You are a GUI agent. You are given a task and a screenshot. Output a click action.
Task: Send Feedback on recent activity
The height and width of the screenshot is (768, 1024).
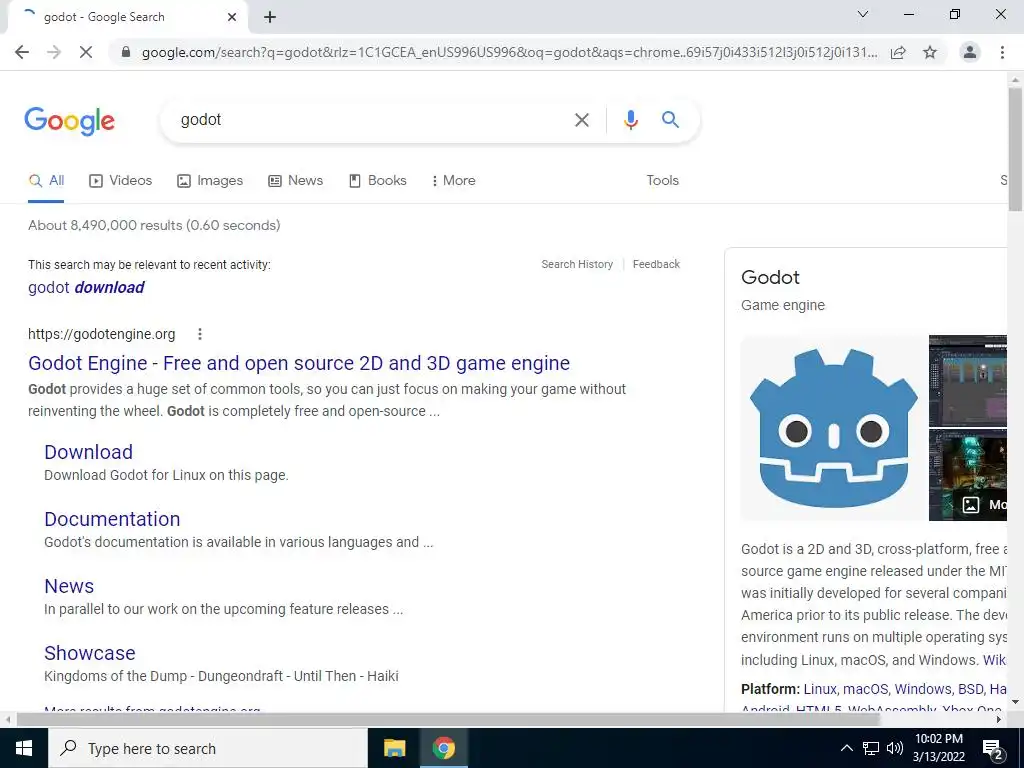click(656, 264)
